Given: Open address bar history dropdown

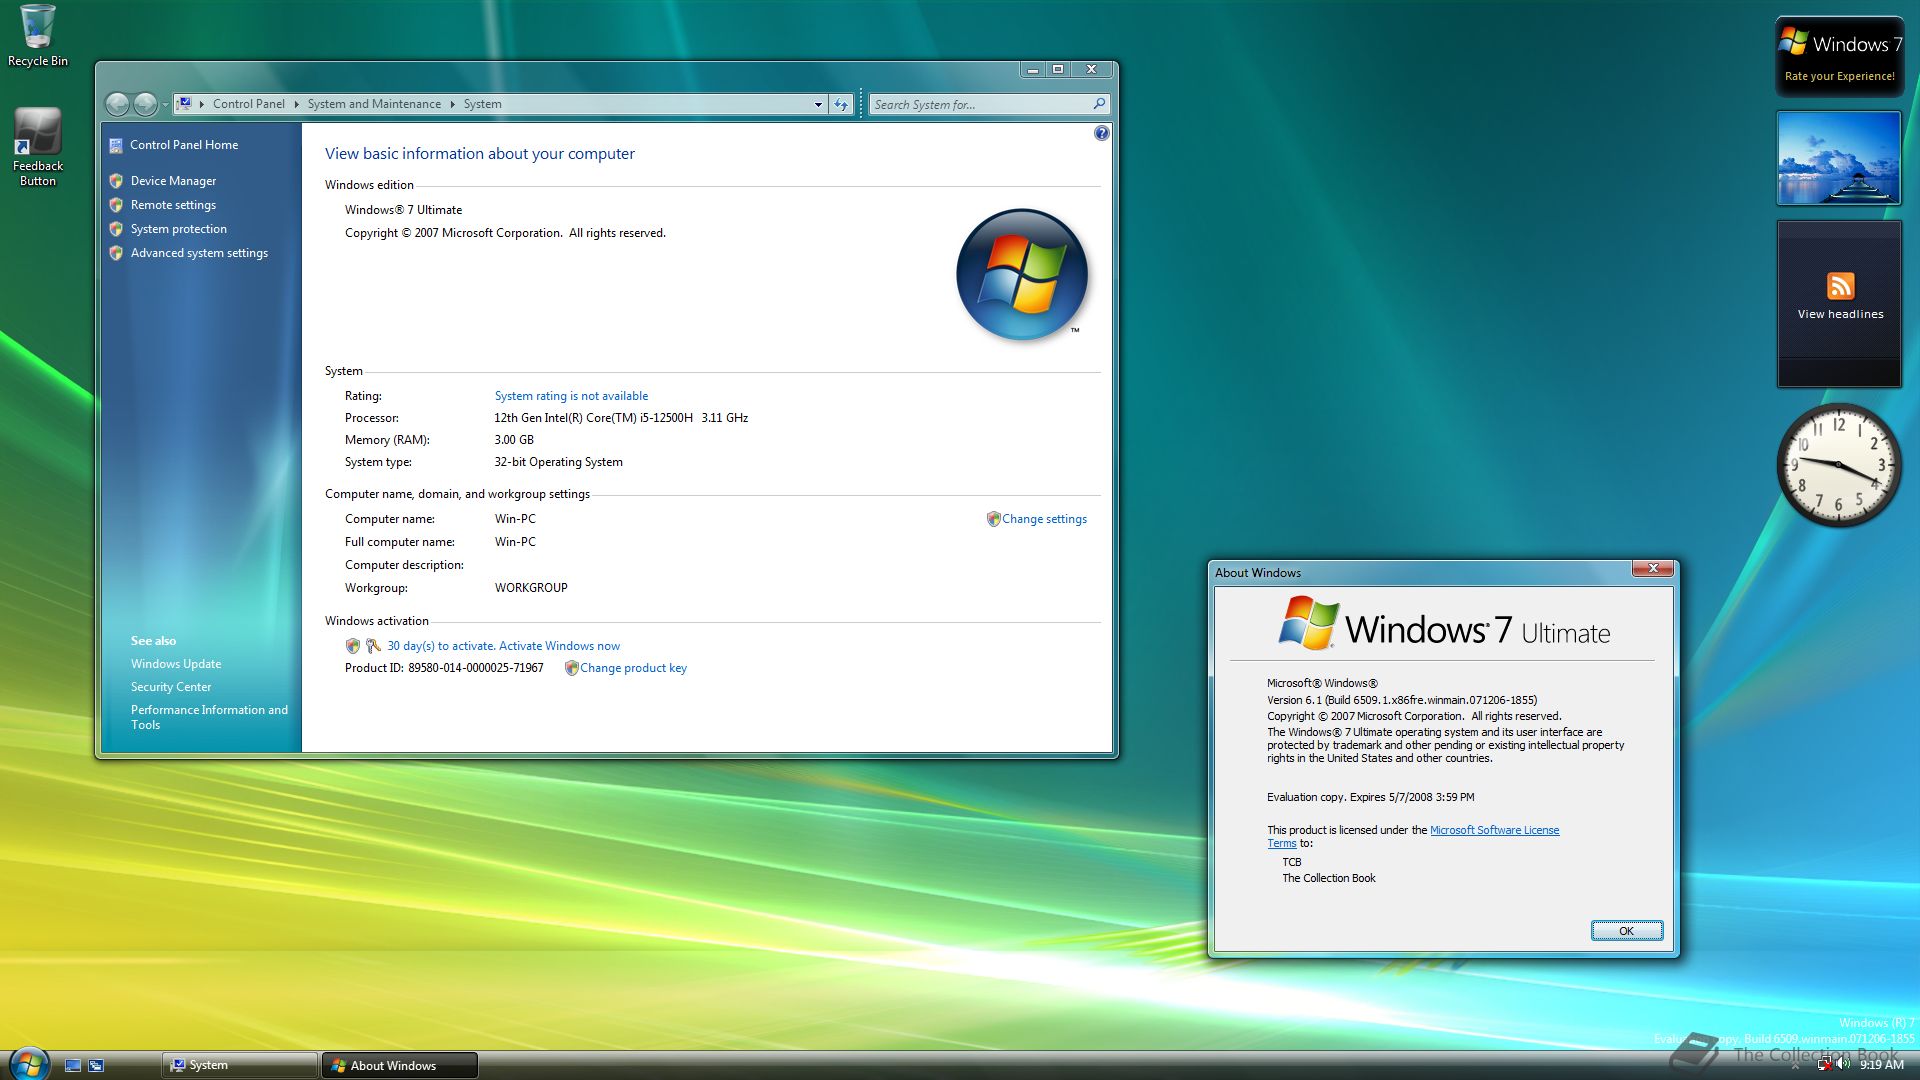Looking at the screenshot, I should pyautogui.click(x=818, y=104).
